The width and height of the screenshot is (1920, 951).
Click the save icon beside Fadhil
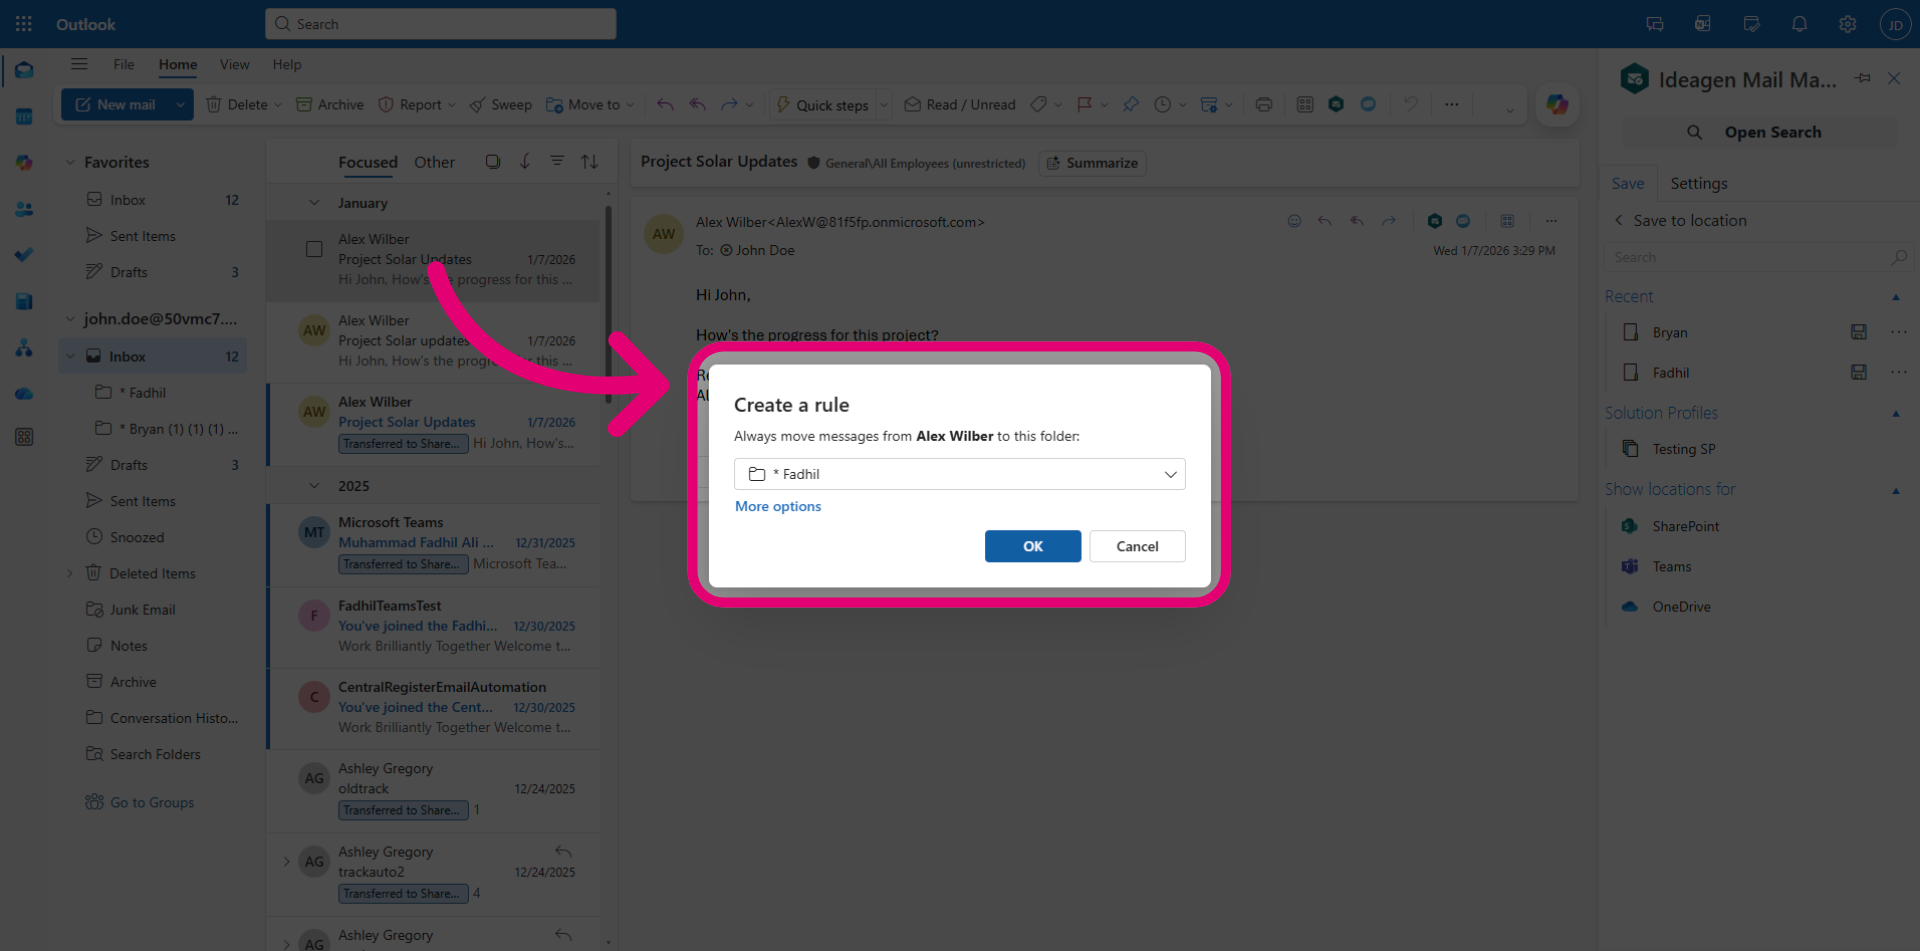click(x=1859, y=372)
